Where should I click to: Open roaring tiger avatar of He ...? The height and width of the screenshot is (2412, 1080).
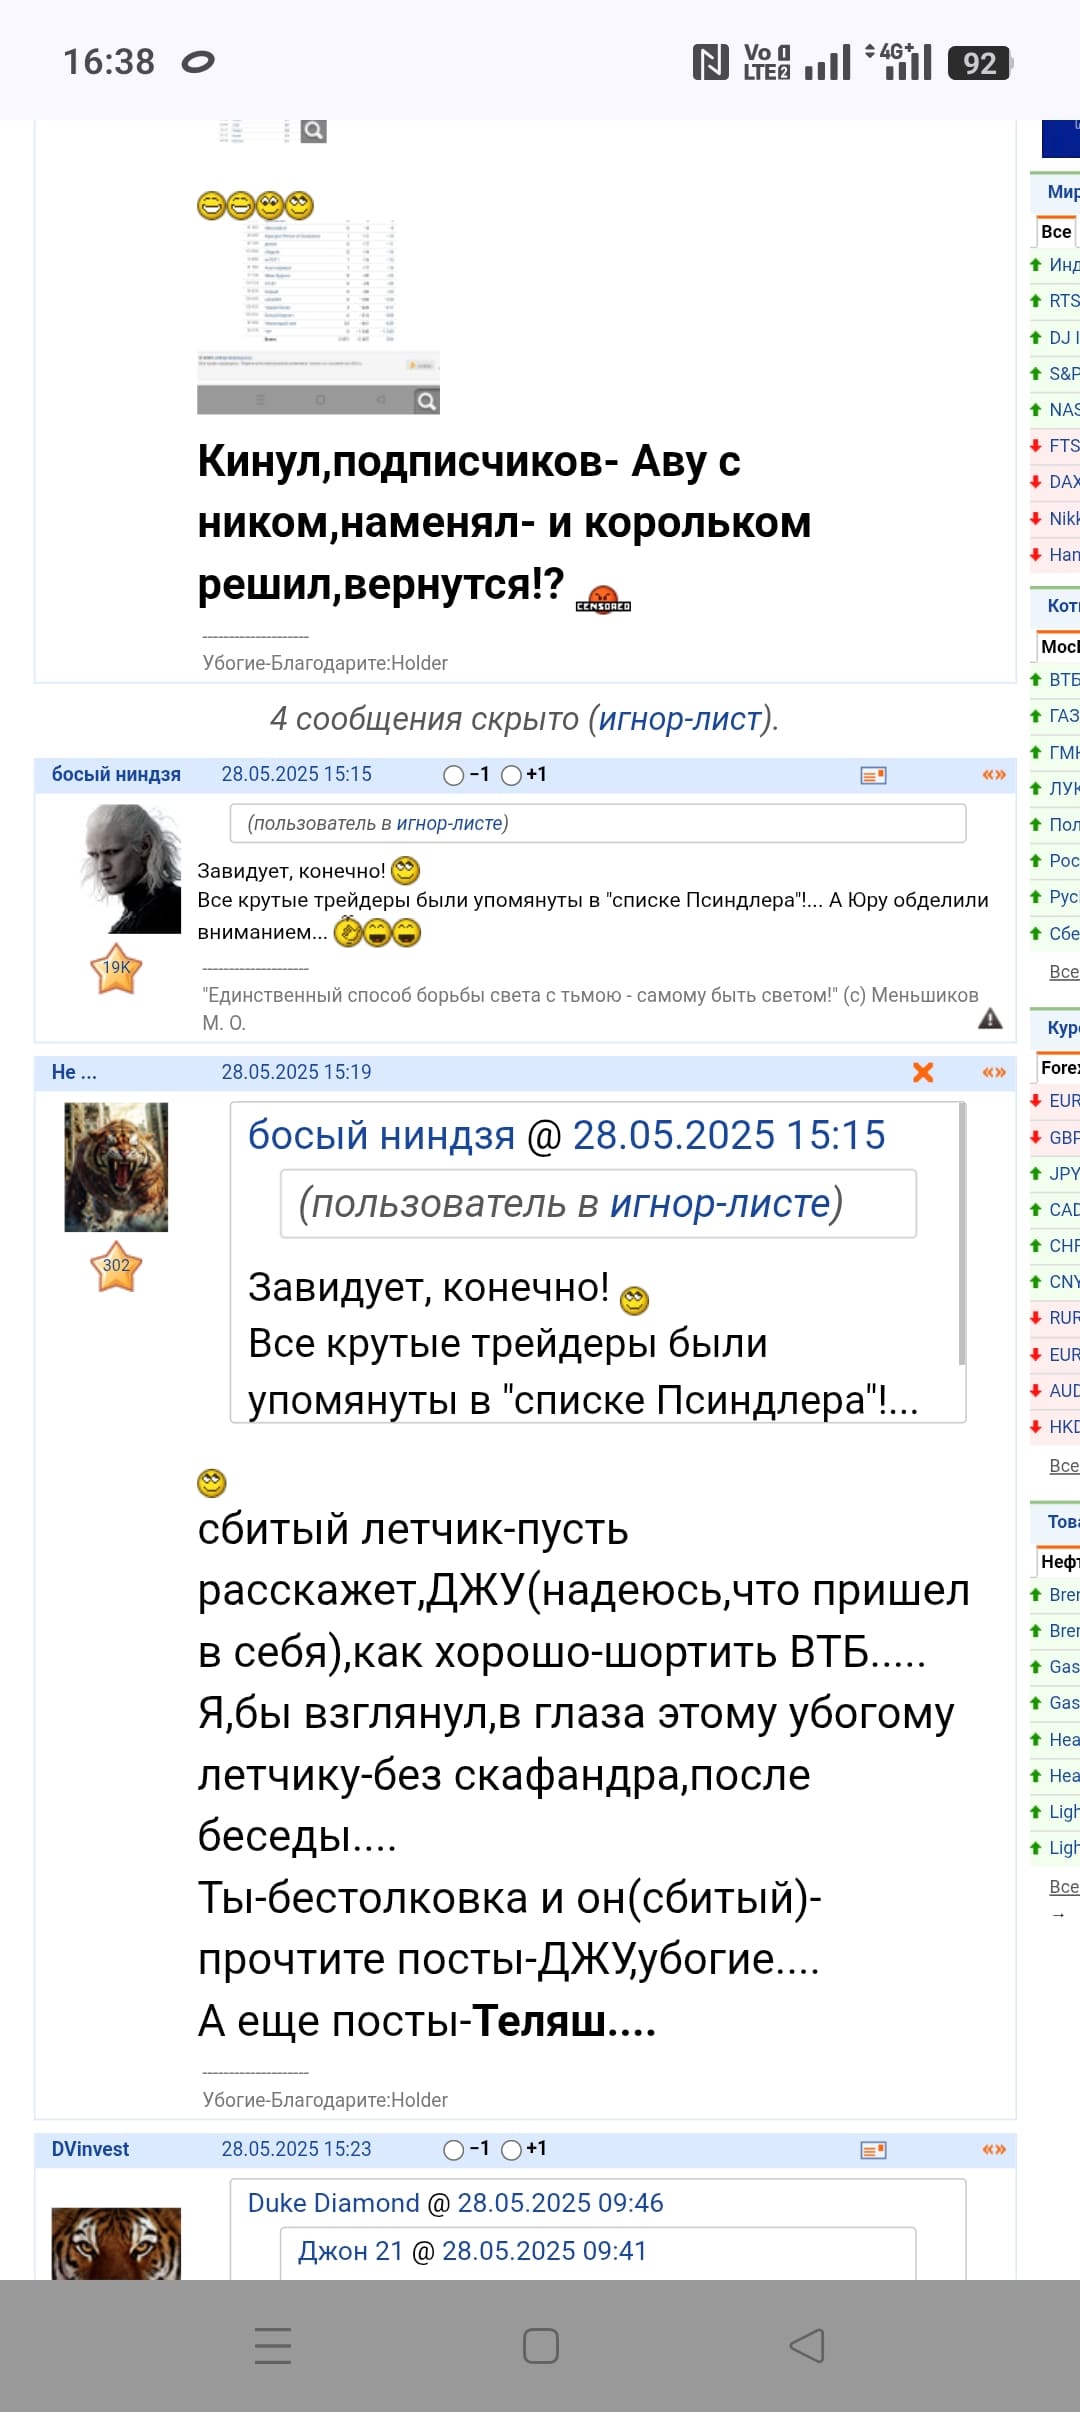pos(116,1167)
